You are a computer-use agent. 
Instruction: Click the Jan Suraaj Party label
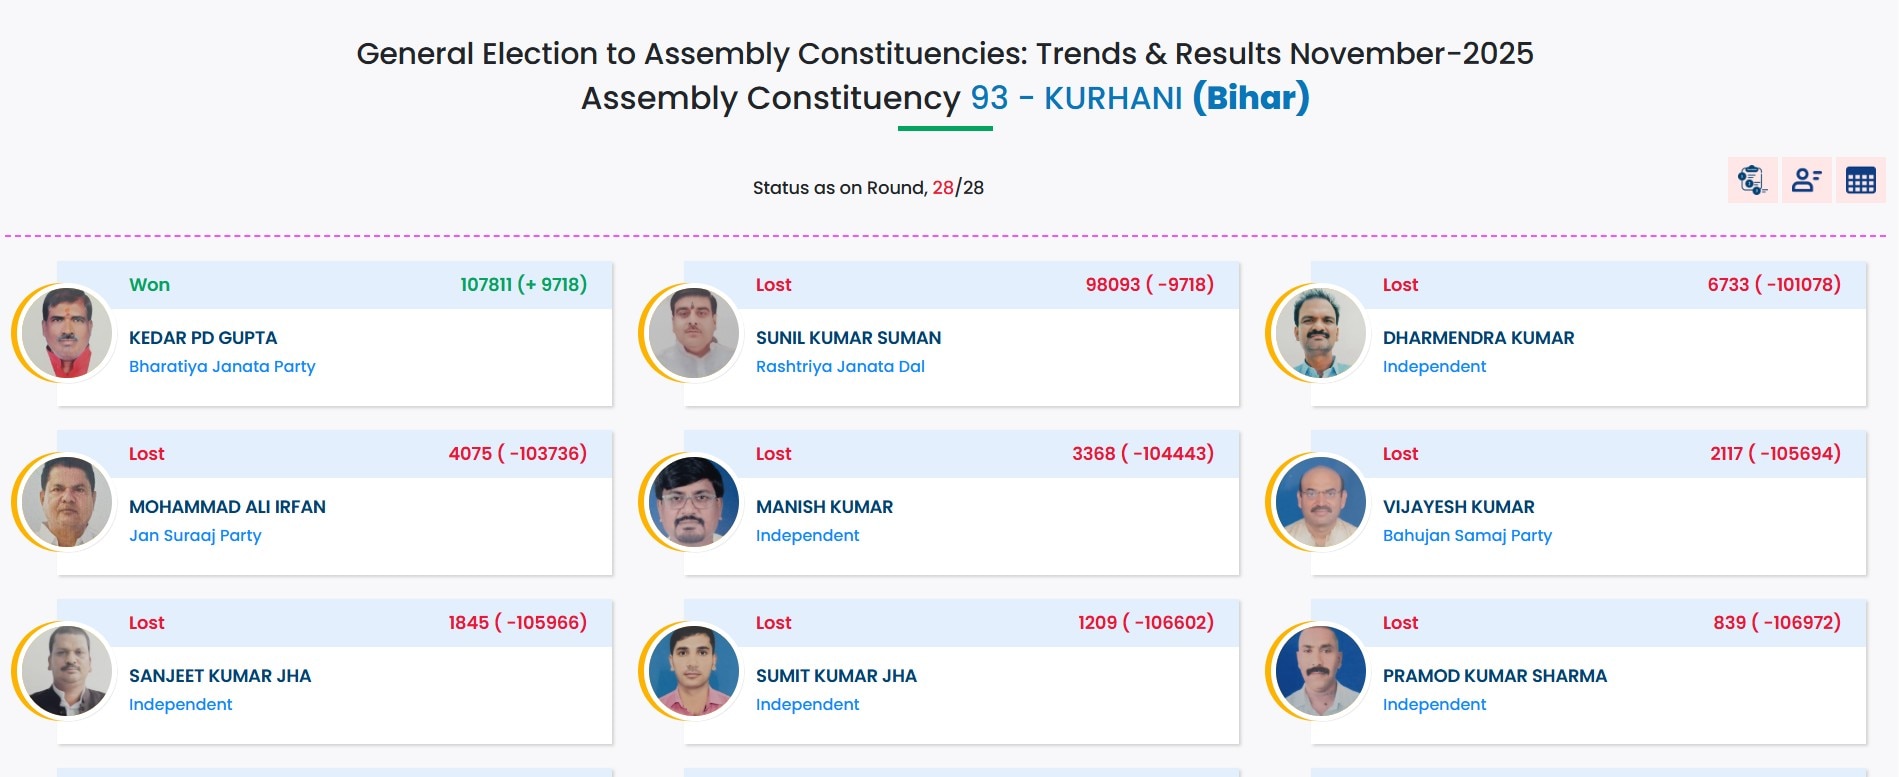point(195,535)
